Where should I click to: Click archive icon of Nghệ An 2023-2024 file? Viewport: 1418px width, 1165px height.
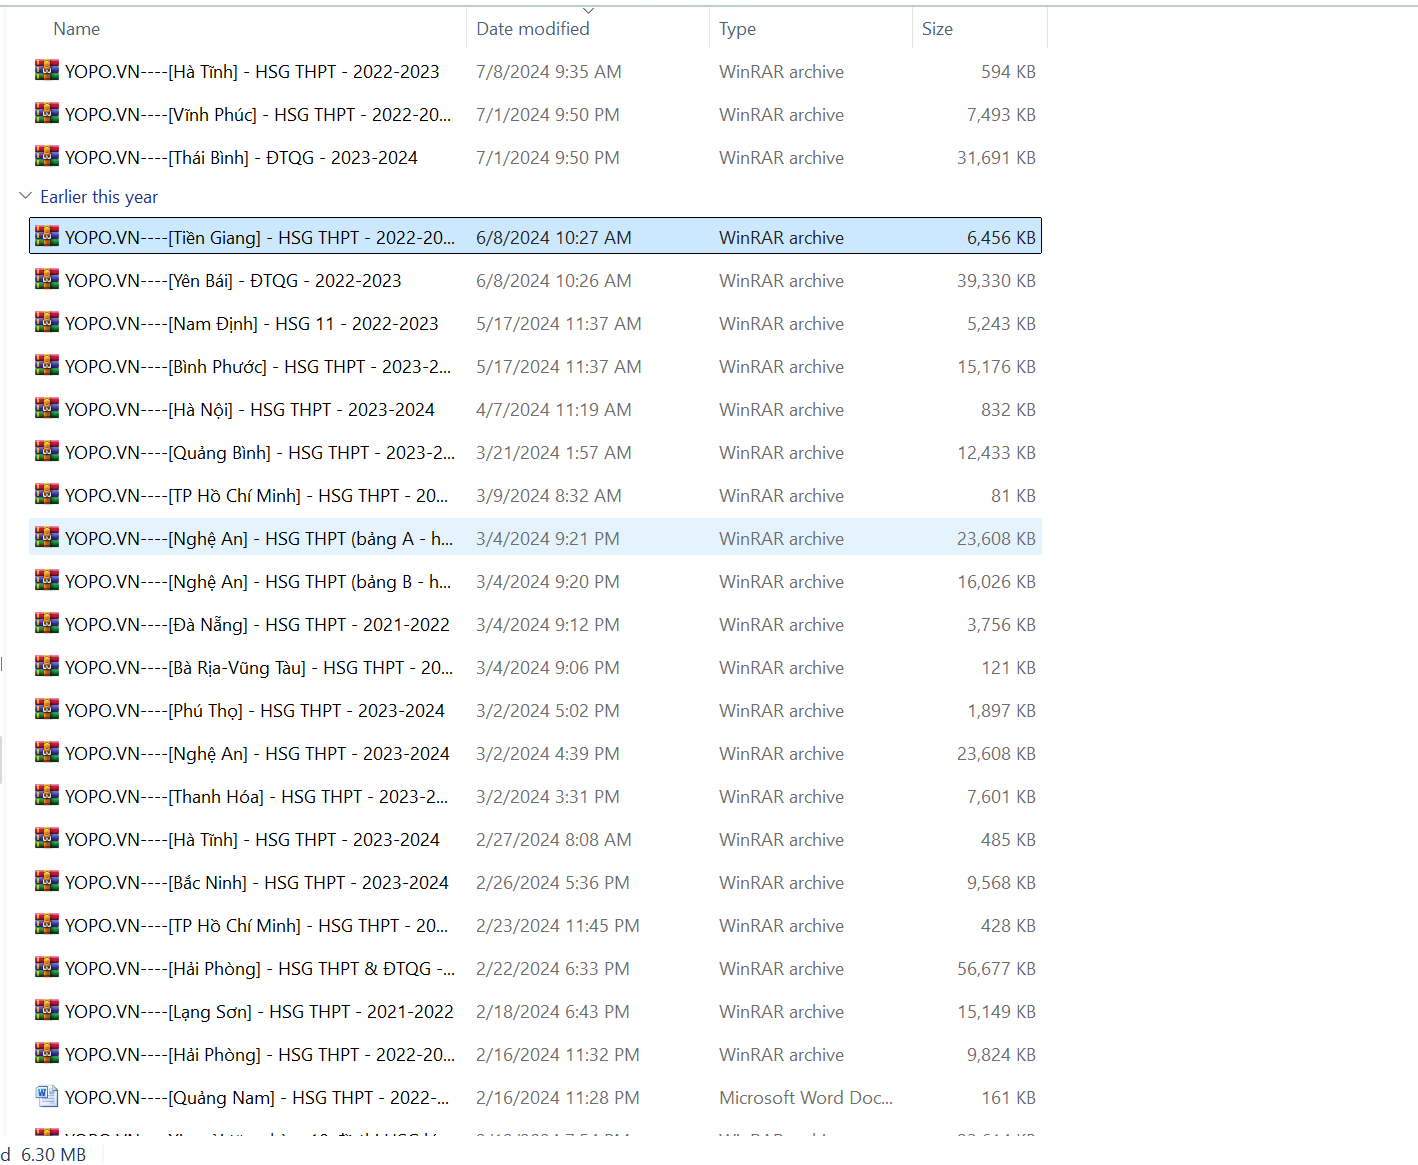47,752
